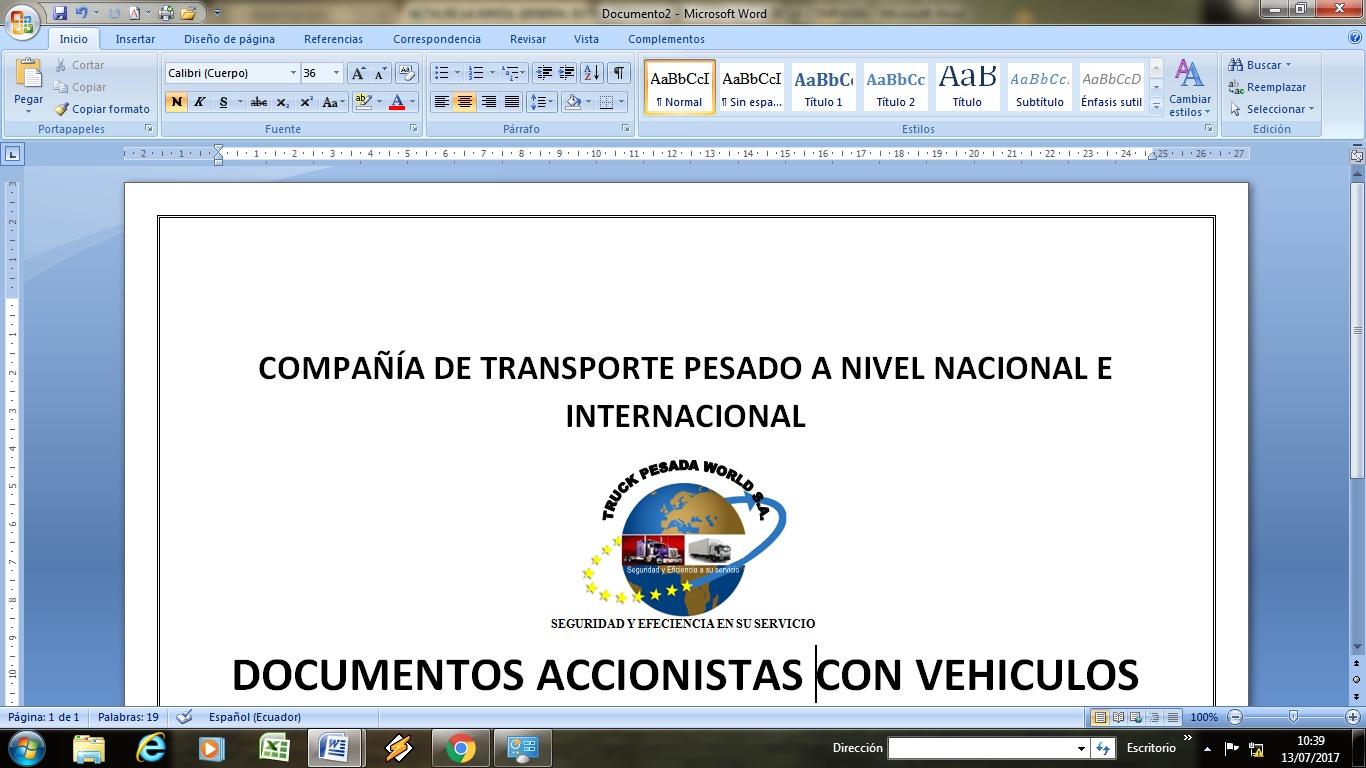Save the document from the quick access toolbar
Screen dimensions: 1366x768
(59, 14)
